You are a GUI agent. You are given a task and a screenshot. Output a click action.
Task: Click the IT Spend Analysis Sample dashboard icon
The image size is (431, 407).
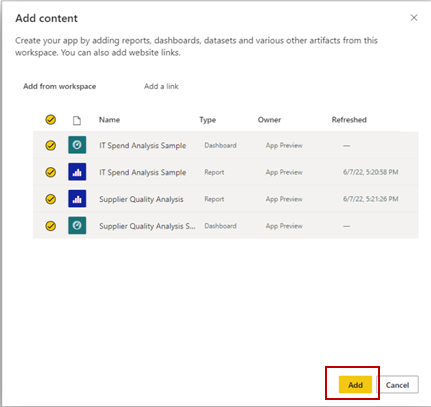[x=77, y=145]
